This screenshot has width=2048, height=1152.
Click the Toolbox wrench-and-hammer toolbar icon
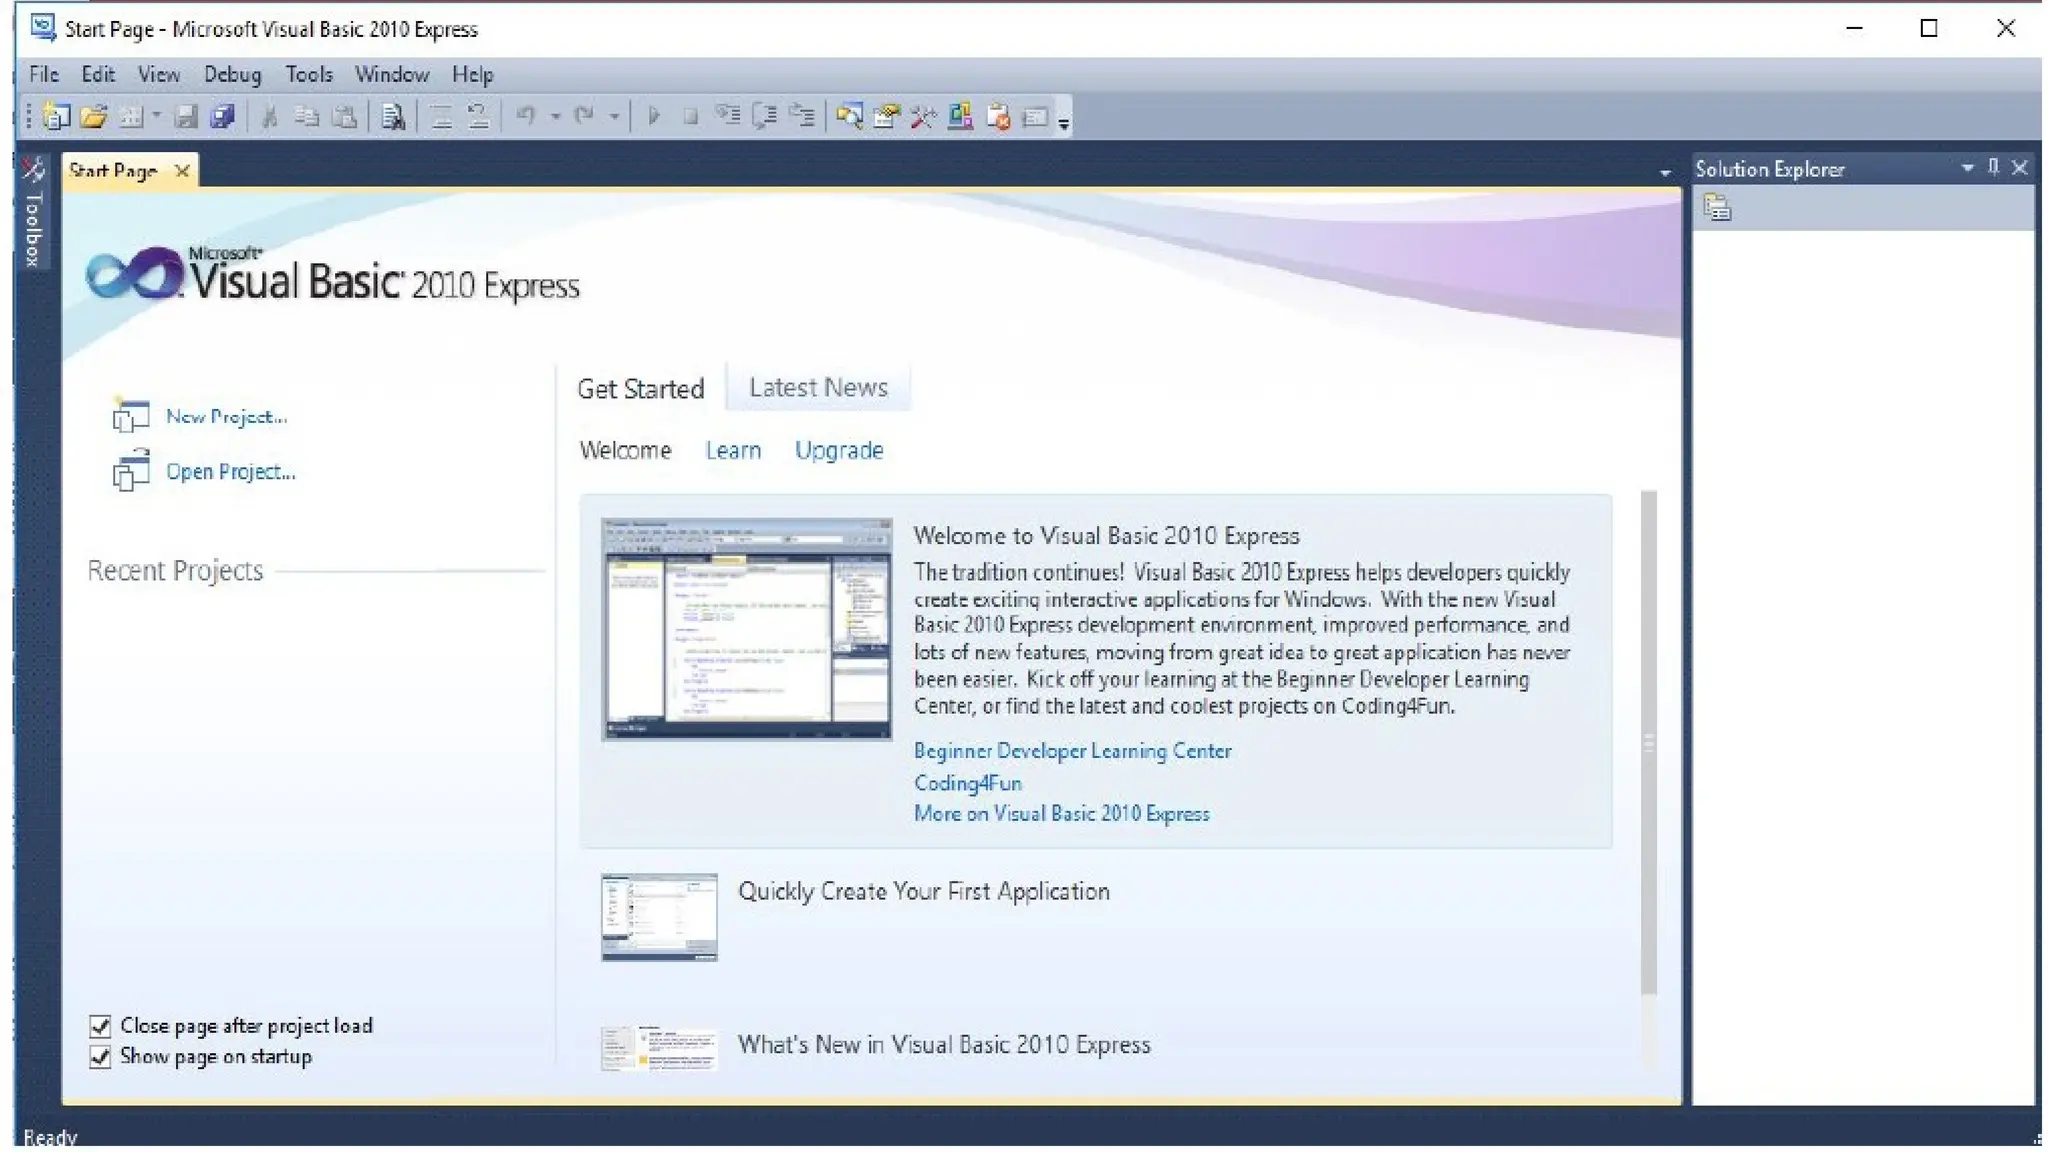point(923,117)
